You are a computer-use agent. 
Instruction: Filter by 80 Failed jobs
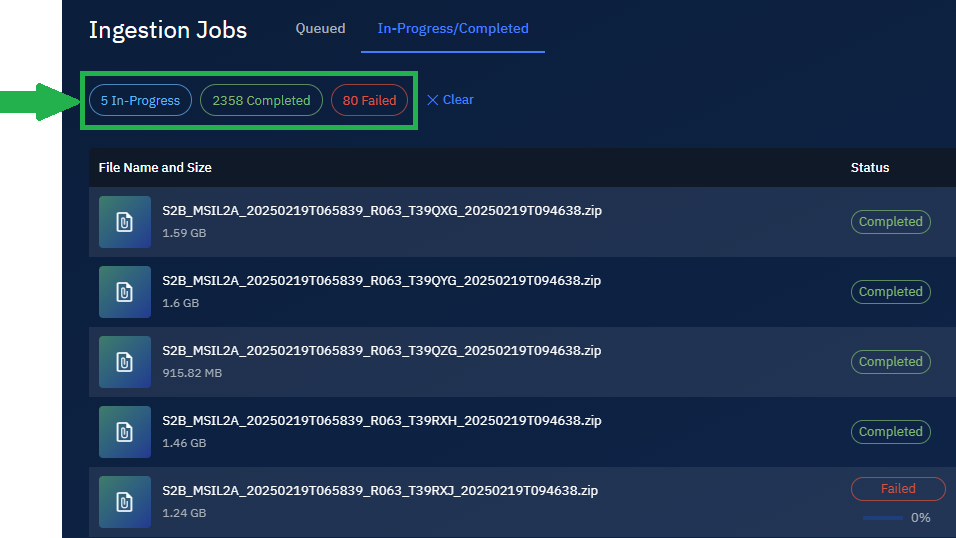point(369,100)
